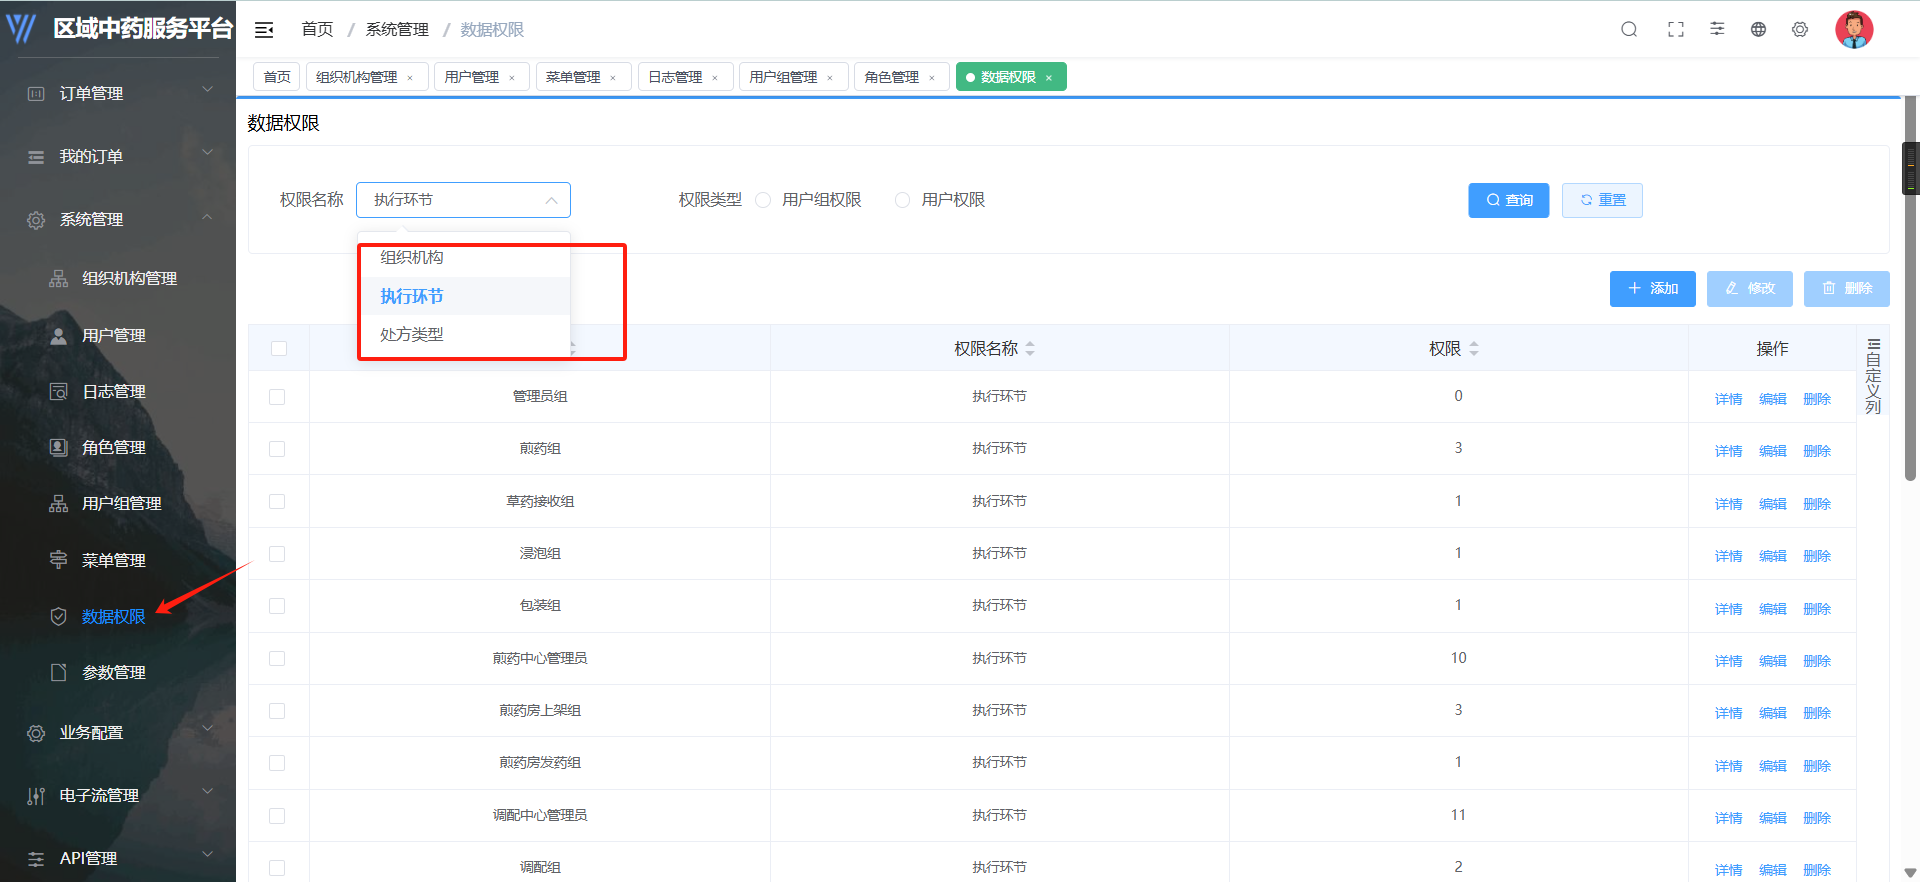Select the 用户组权限 radio button
This screenshot has height=882, width=1920.
pos(763,200)
